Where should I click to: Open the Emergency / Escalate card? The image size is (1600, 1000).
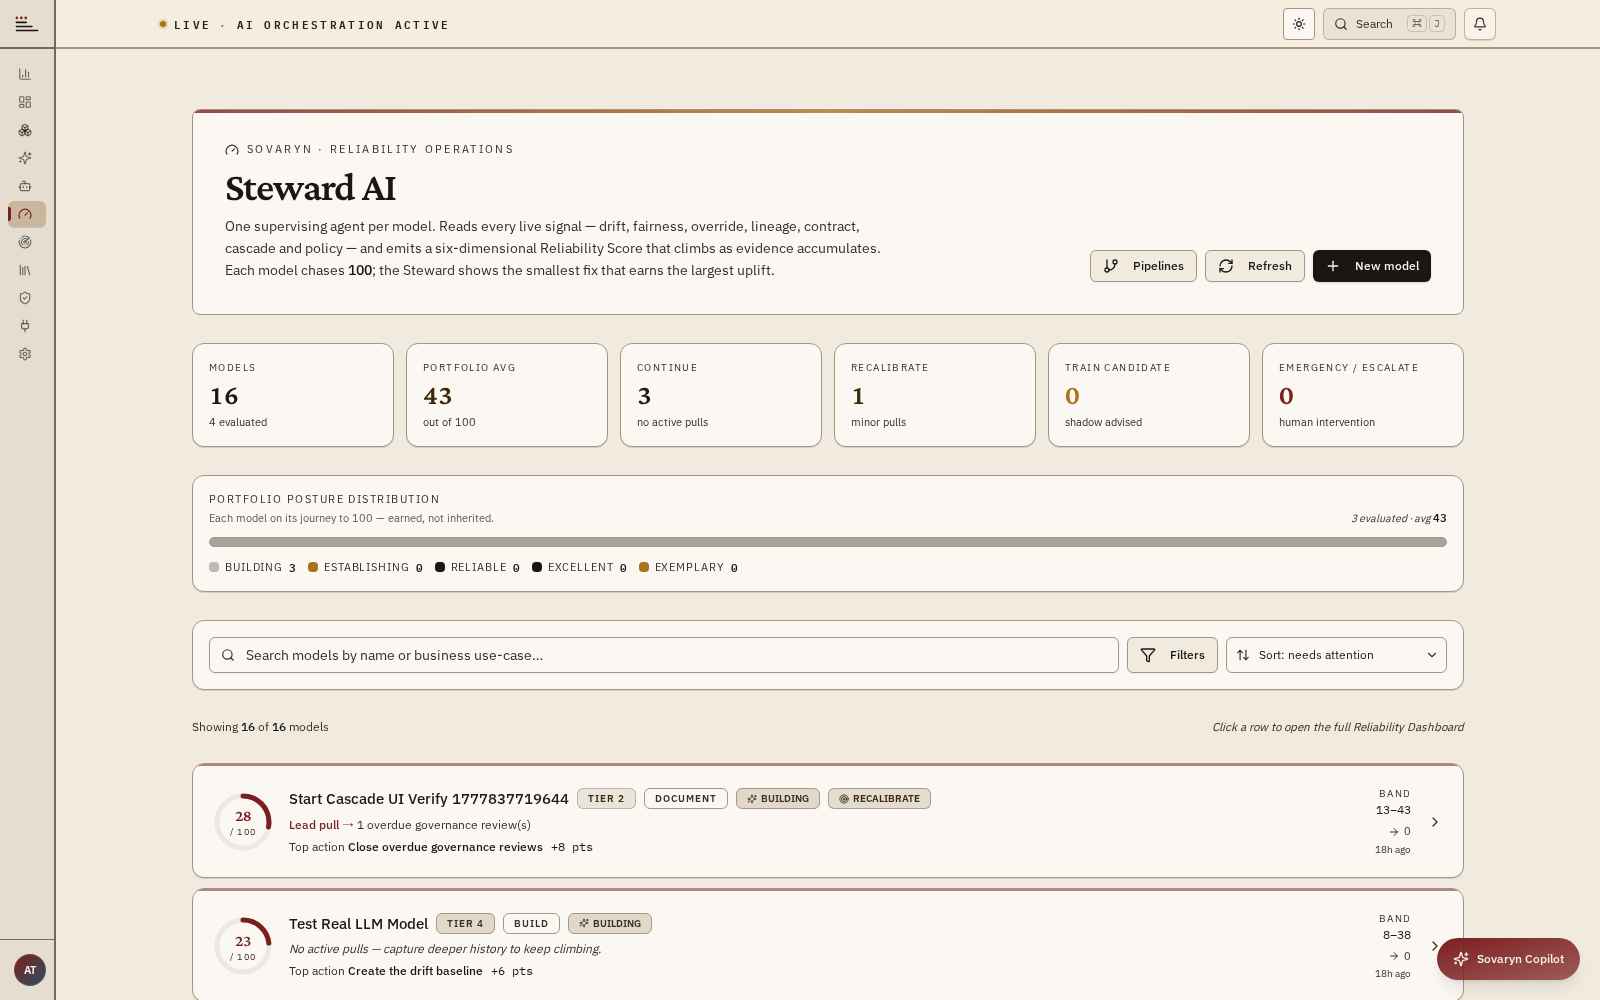coord(1363,395)
